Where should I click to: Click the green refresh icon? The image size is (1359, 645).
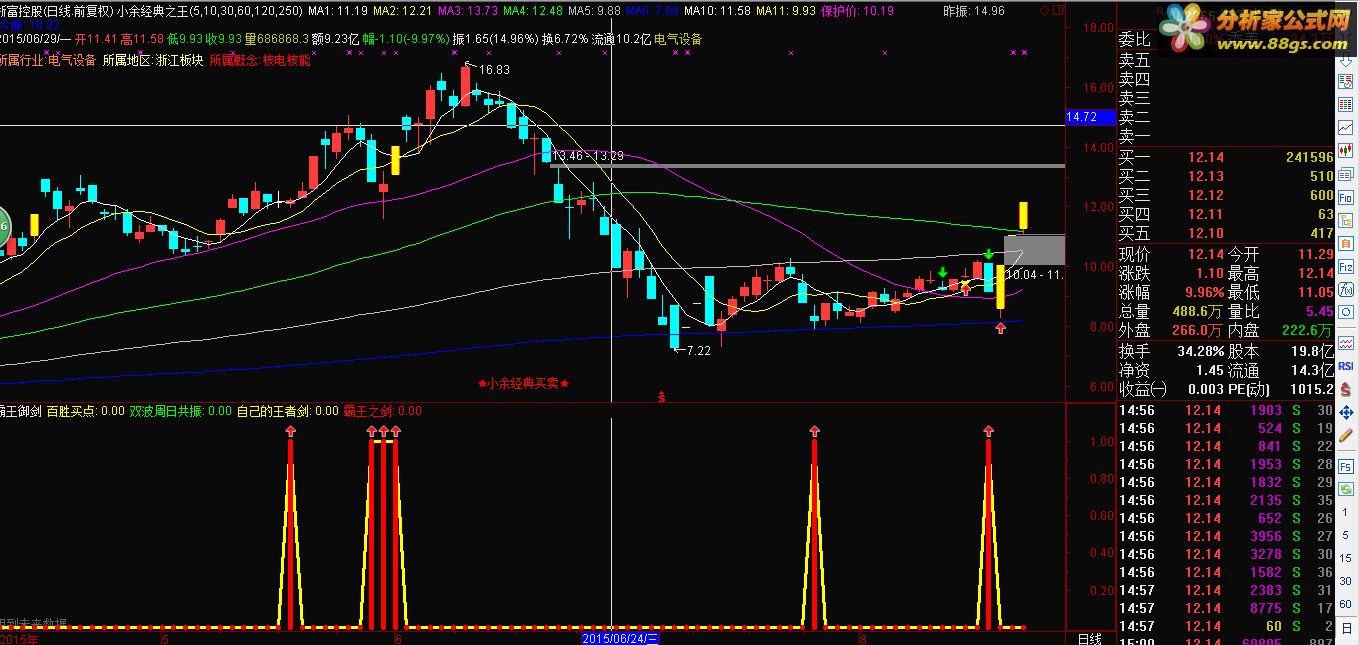pyautogui.click(x=1346, y=489)
